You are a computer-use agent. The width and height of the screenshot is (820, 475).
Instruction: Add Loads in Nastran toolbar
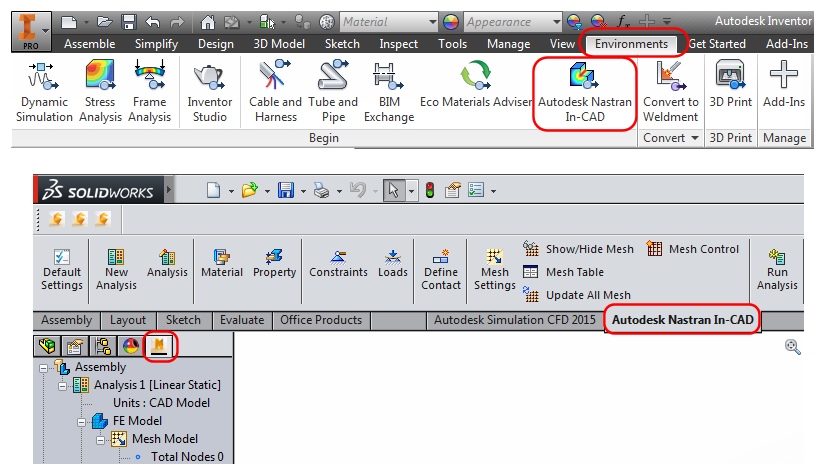tap(393, 264)
